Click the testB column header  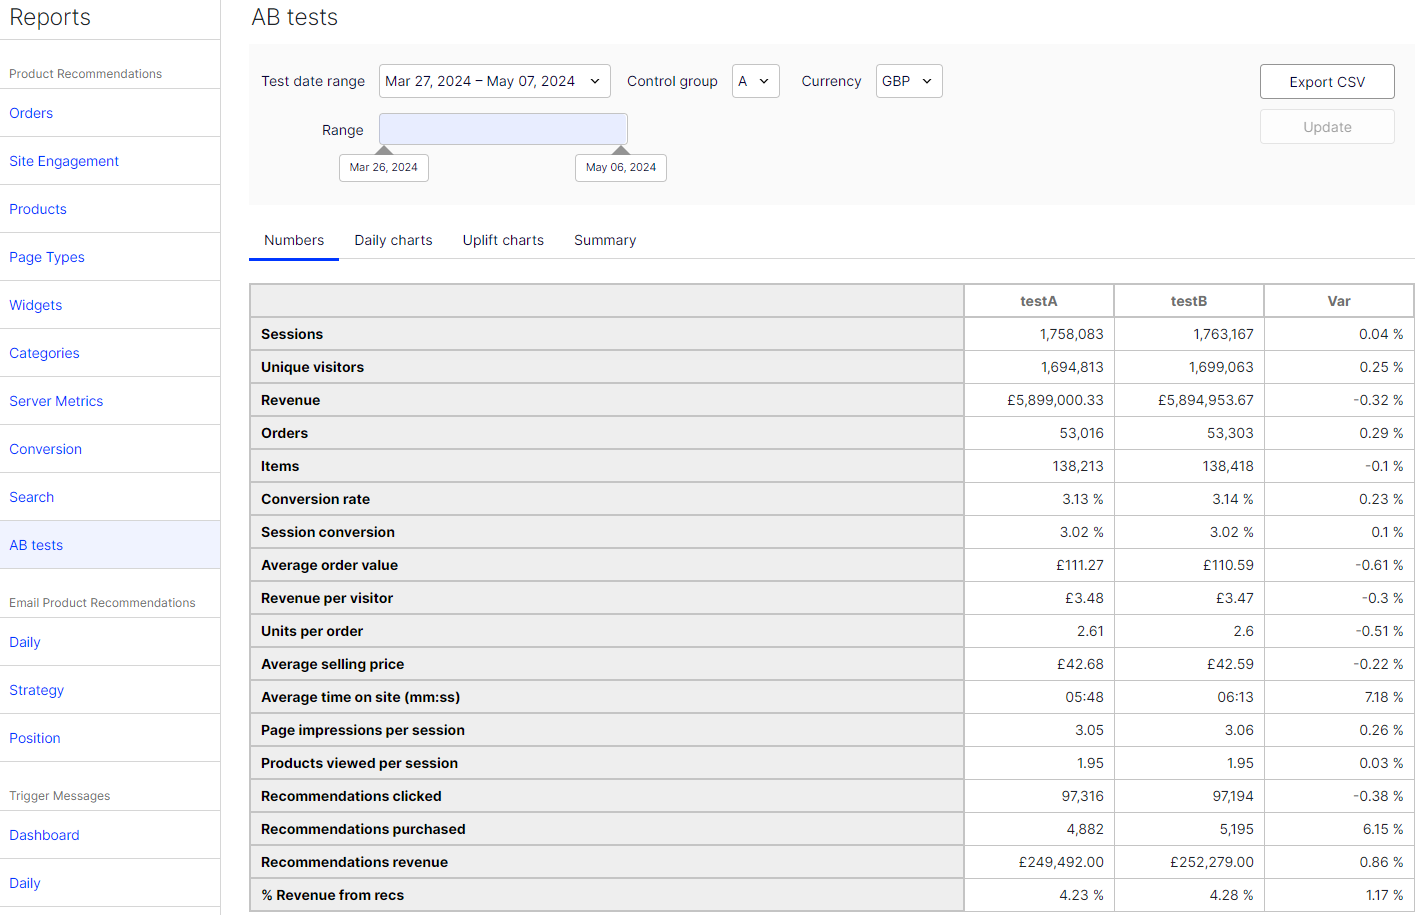click(1188, 301)
